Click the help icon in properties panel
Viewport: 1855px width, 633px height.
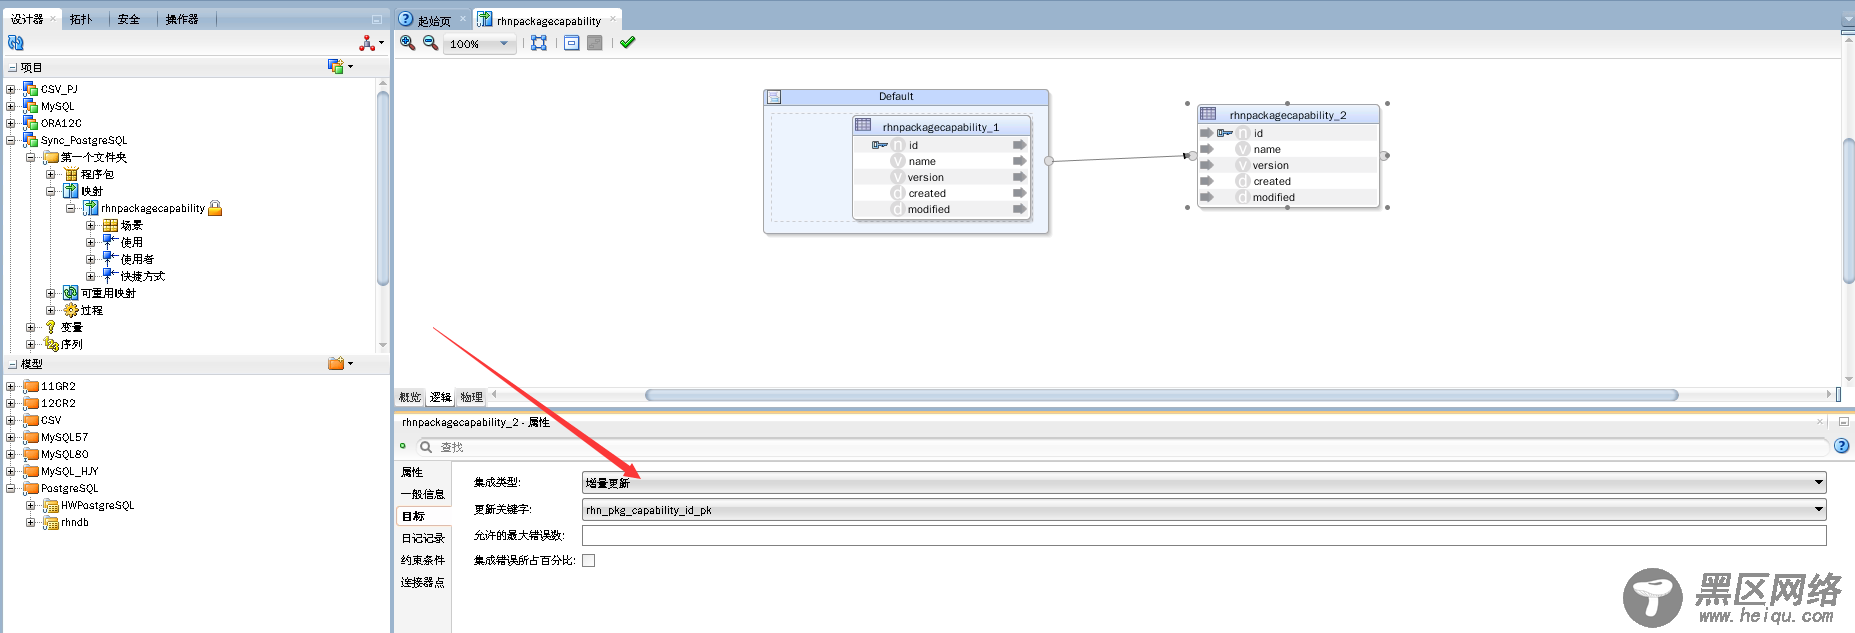tap(1841, 446)
